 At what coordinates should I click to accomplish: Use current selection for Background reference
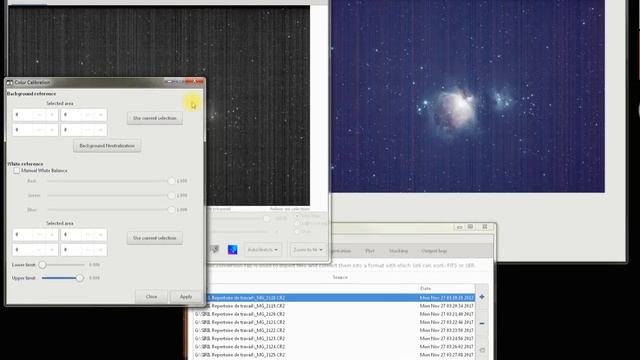point(155,118)
